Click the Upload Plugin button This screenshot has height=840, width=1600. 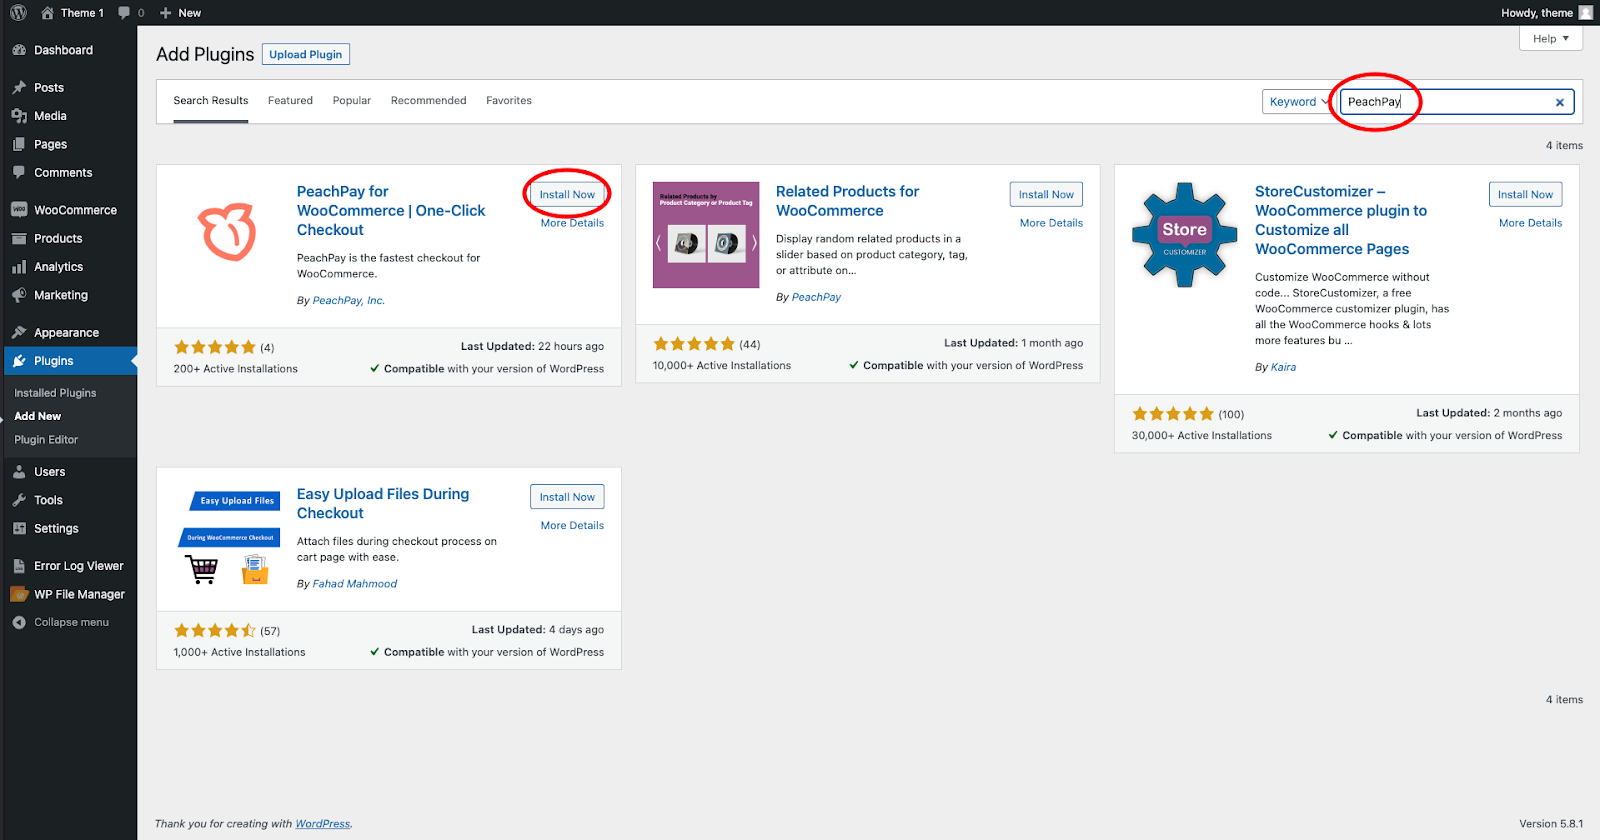tap(306, 54)
